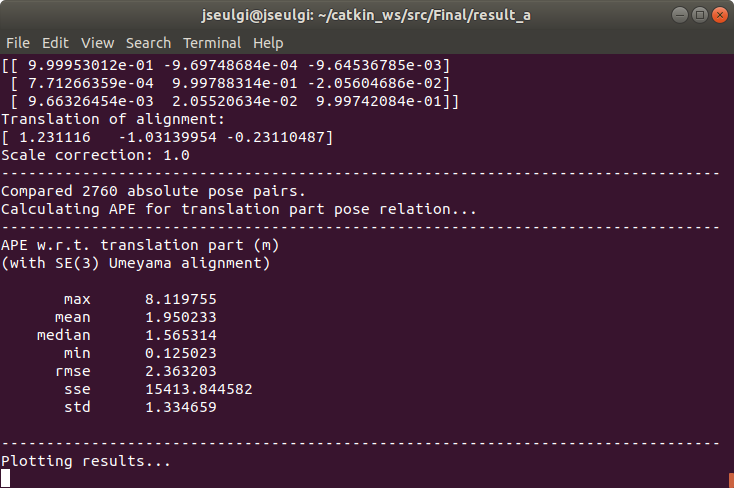This screenshot has height=488, width=734.
Task: Minimize the terminal window
Action: coord(679,15)
